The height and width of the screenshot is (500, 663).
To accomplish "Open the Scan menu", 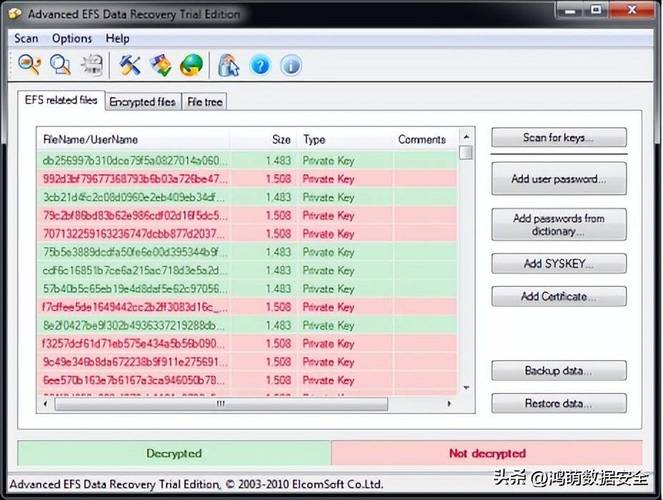I will [x=26, y=38].
